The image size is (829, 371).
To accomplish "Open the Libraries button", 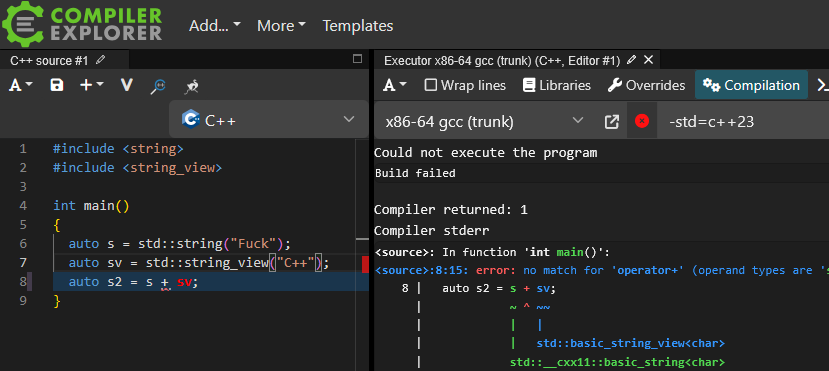I will click(x=556, y=85).
